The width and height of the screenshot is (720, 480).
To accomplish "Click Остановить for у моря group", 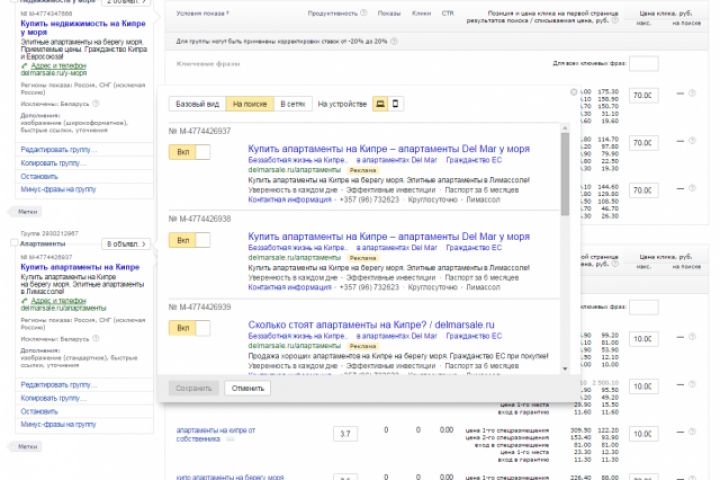I will [39, 176].
